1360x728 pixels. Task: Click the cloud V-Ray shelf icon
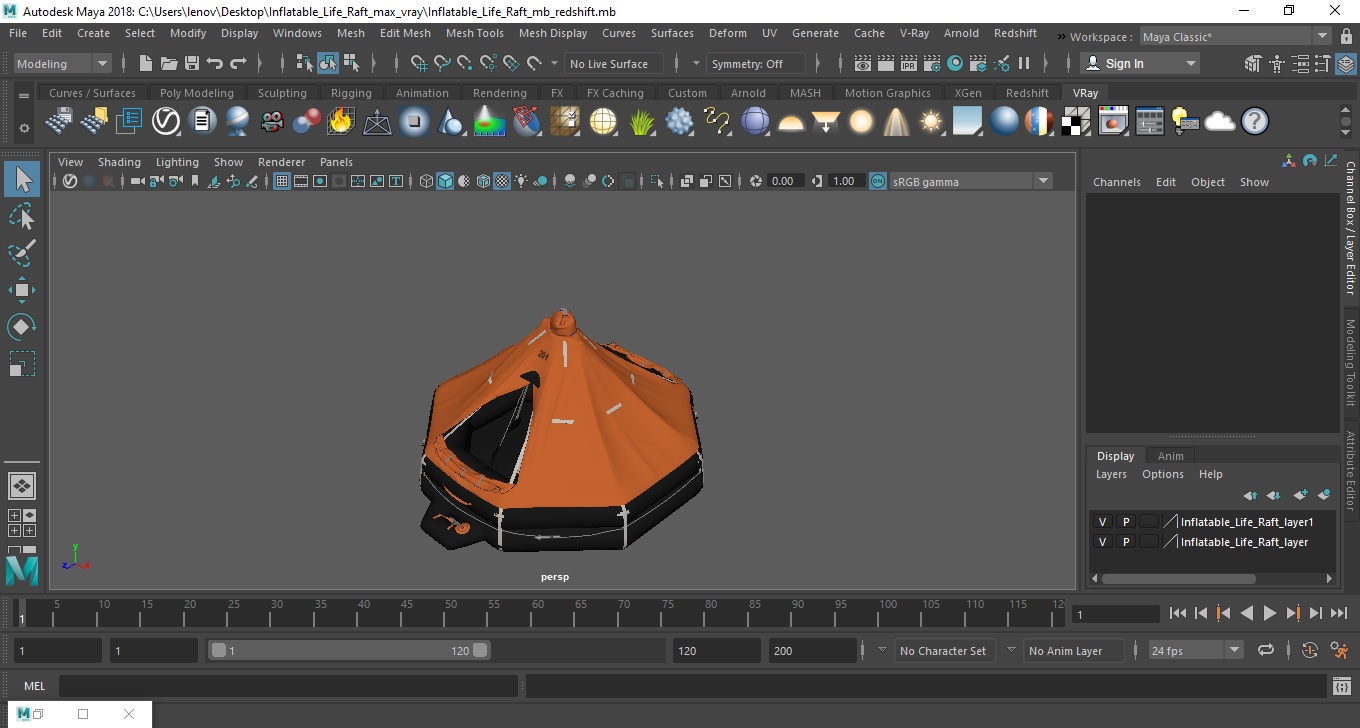(1220, 122)
